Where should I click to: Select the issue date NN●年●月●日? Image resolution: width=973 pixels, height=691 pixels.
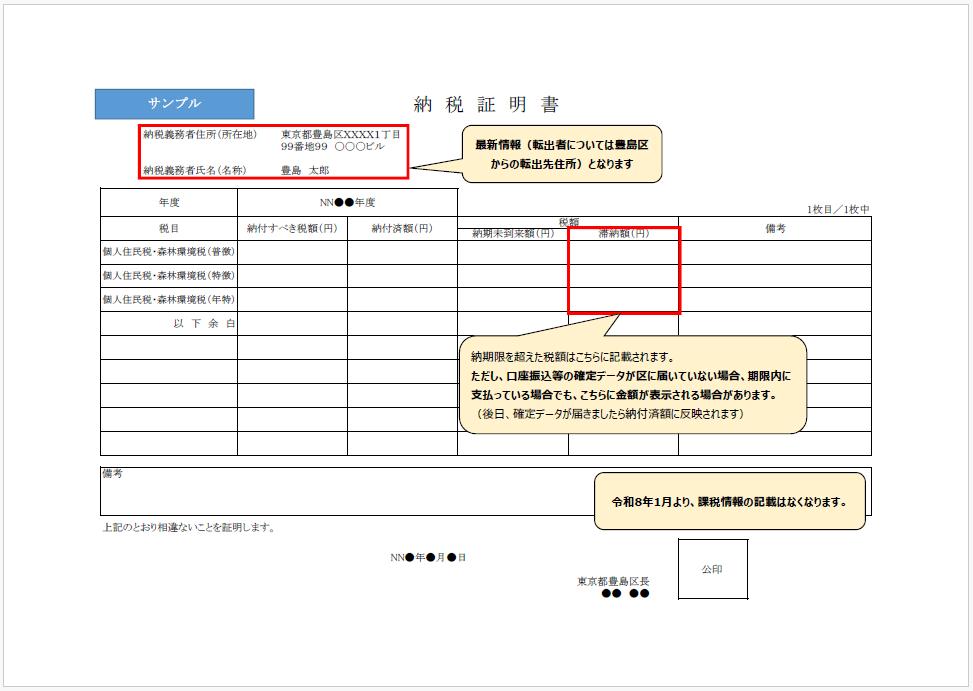(428, 557)
